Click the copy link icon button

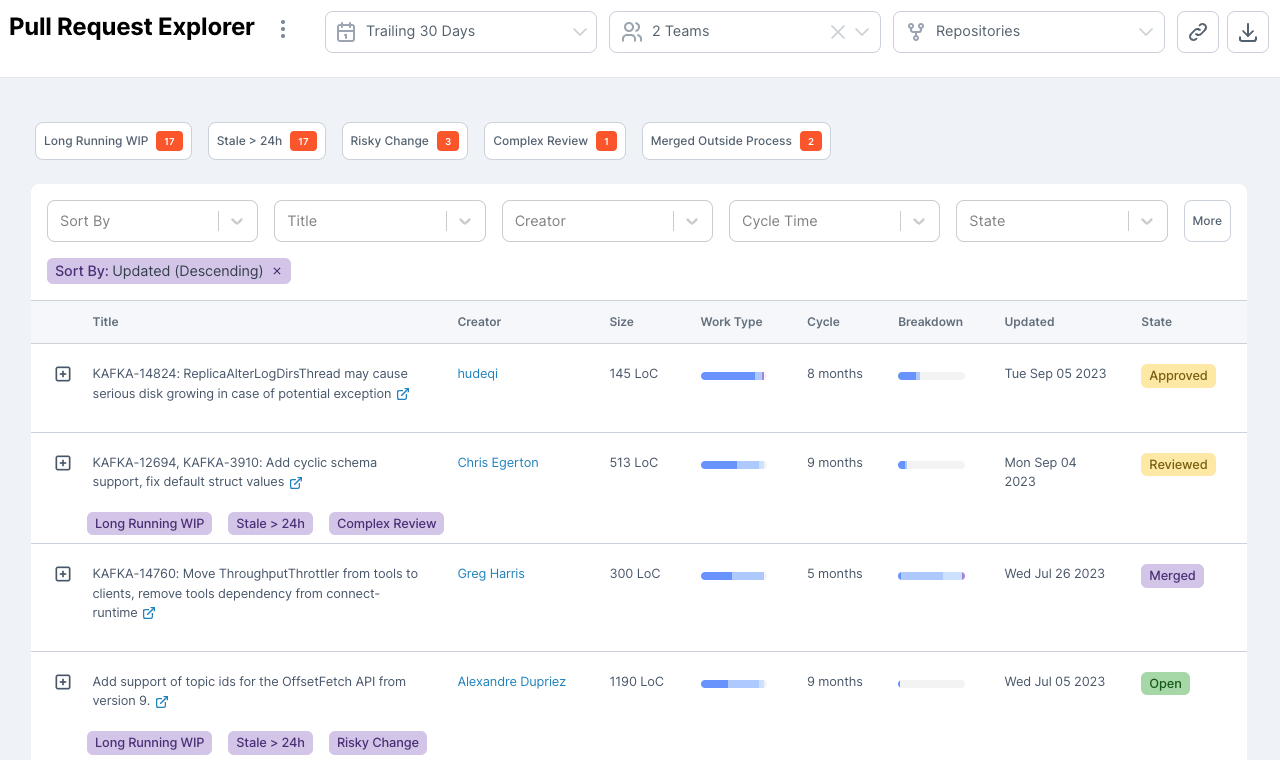(x=1197, y=32)
